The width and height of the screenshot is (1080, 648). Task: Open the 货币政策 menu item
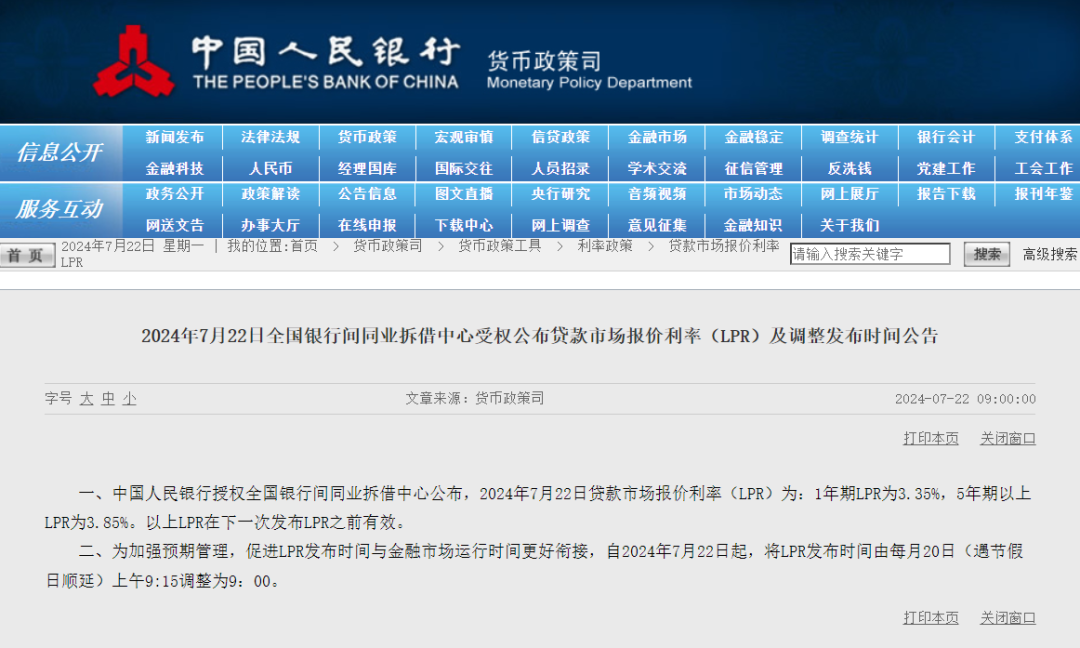(x=367, y=137)
